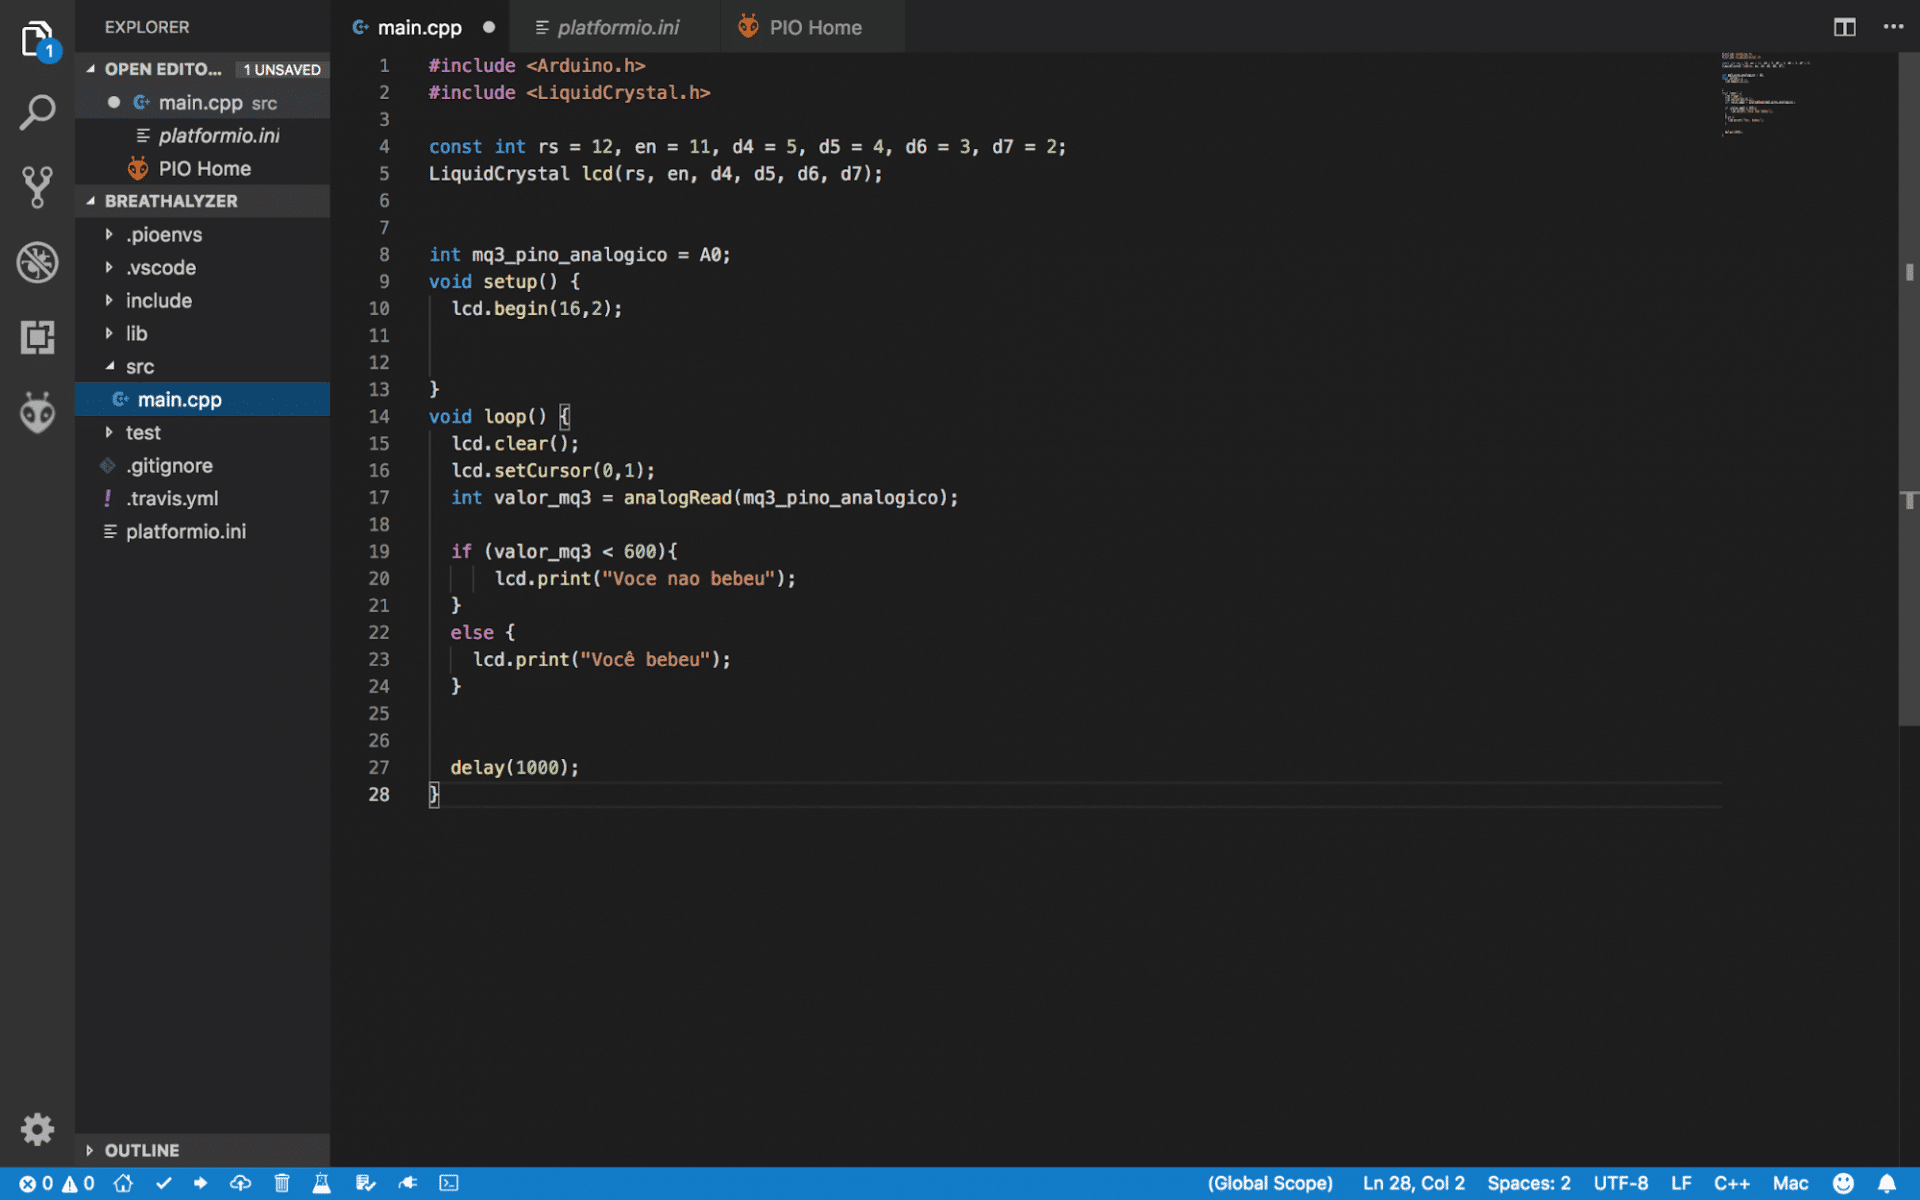This screenshot has height=1200, width=1920.
Task: Switch to the PIO Home tab
Action: coord(813,27)
